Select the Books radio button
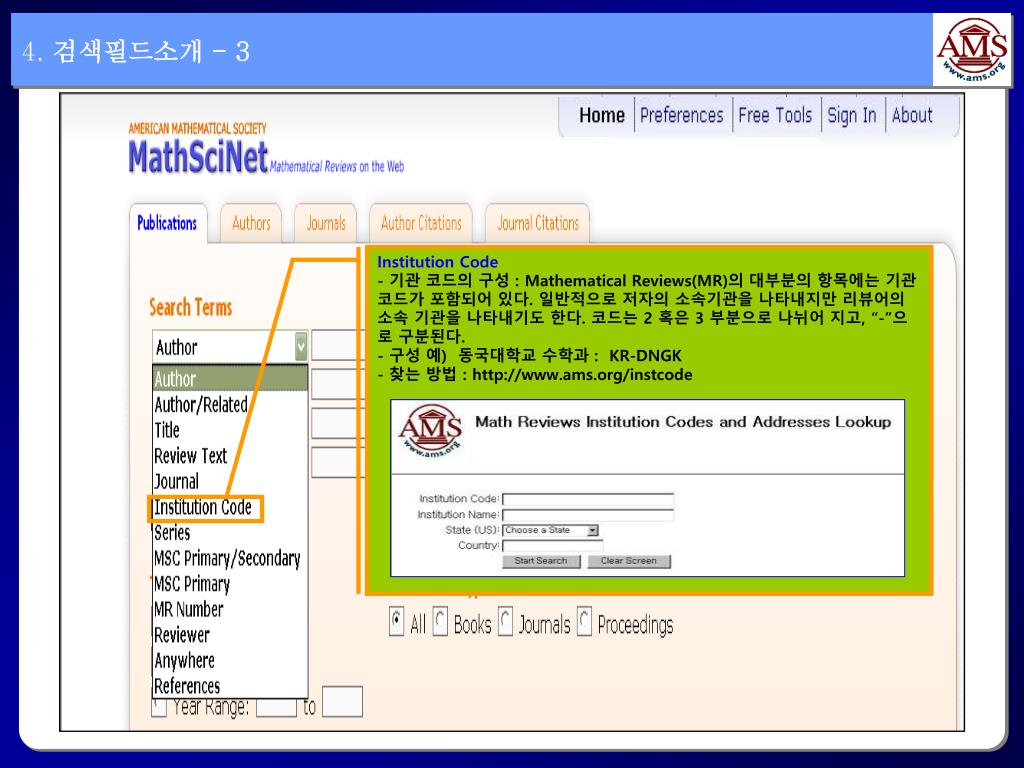 (x=441, y=622)
